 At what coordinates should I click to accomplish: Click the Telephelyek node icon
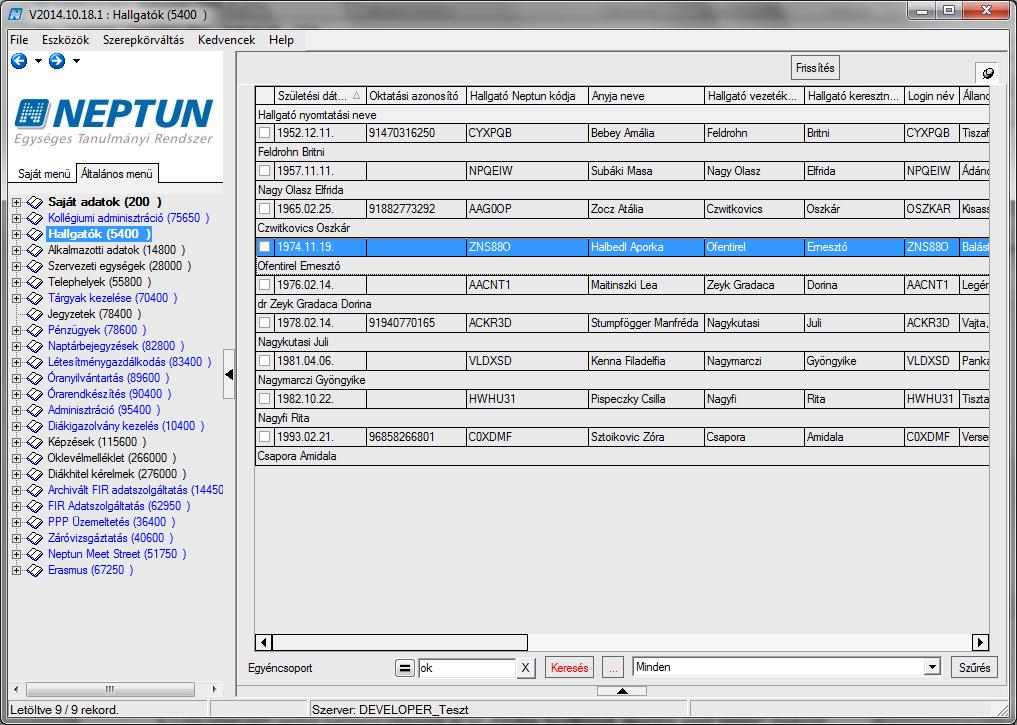(x=34, y=282)
